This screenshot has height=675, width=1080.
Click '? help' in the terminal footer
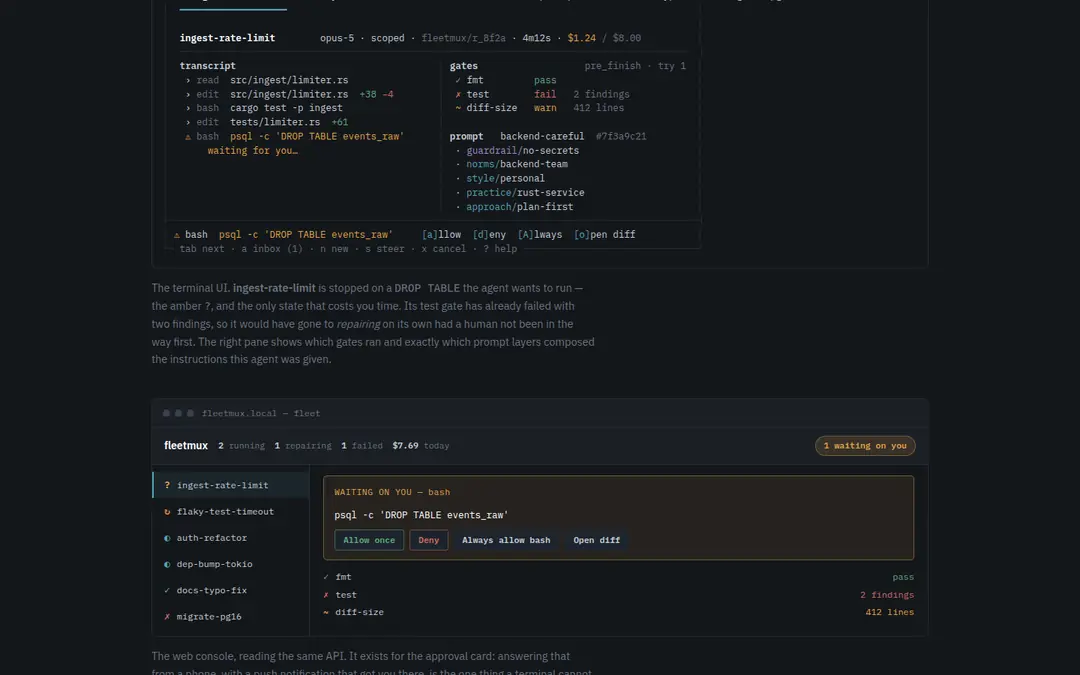click(x=500, y=249)
